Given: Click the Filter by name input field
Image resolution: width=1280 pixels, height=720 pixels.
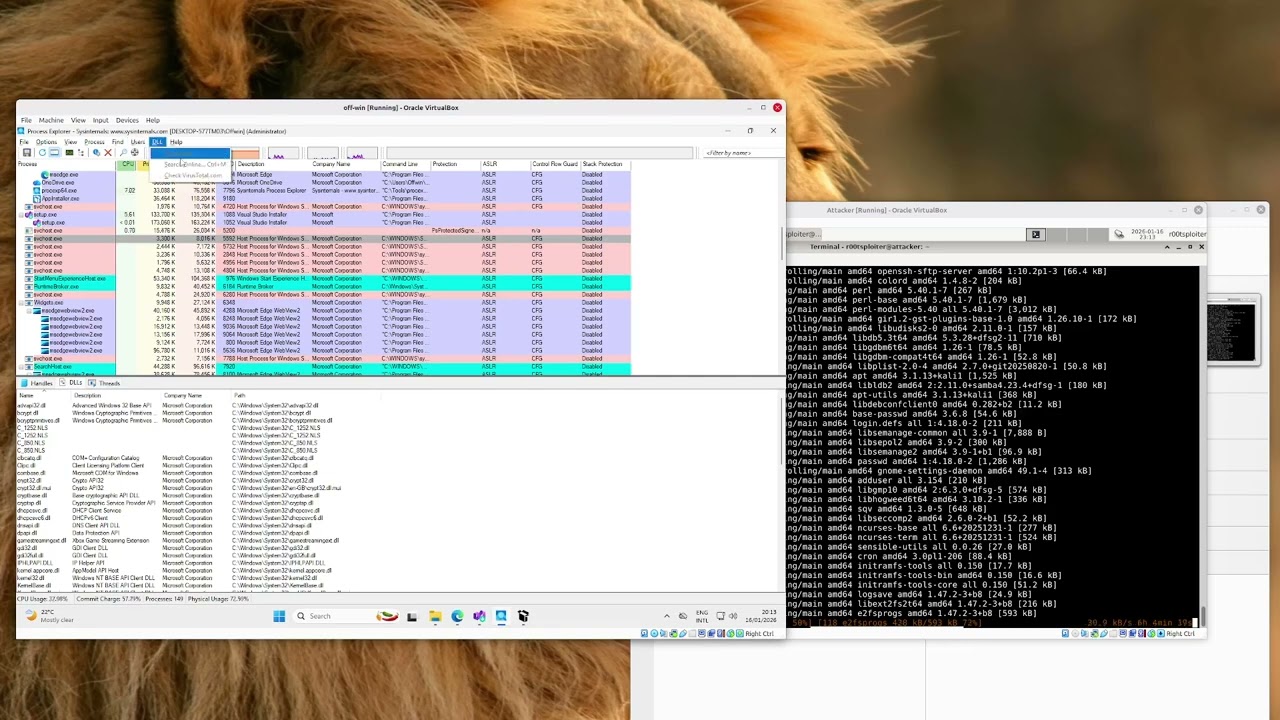Looking at the screenshot, I should (741, 153).
